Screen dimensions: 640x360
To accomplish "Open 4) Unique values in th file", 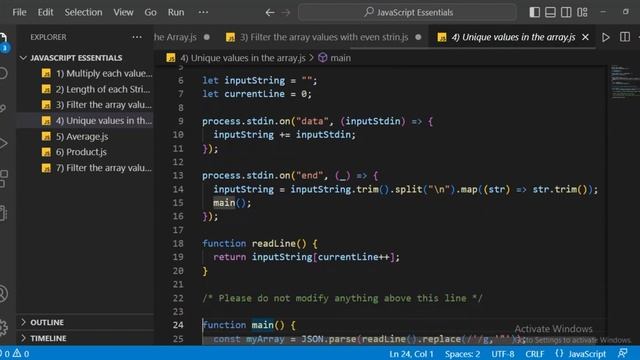I will tap(85, 121).
